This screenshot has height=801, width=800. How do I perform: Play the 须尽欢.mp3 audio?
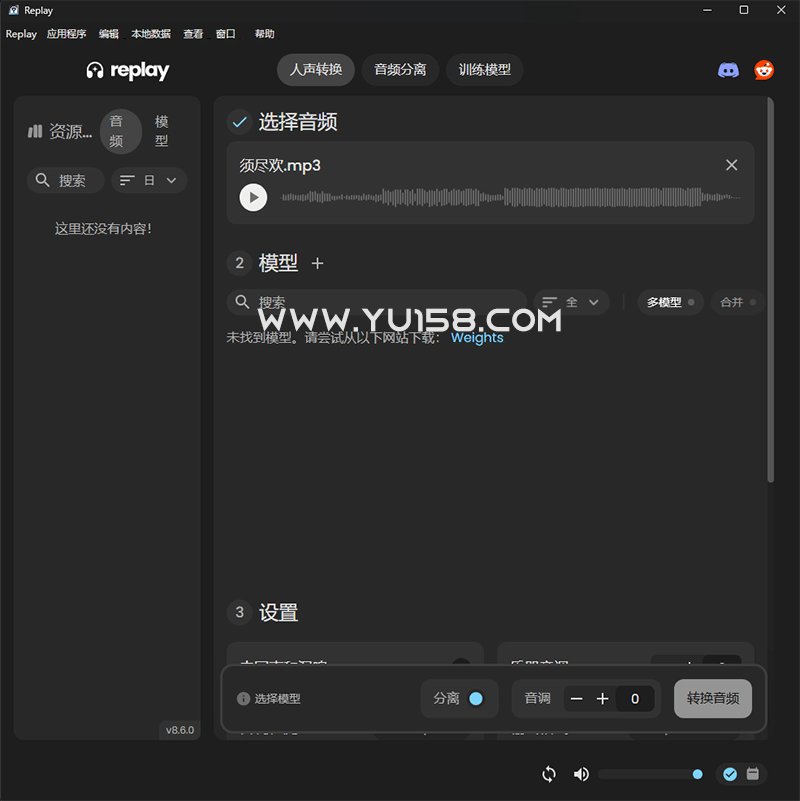[253, 197]
